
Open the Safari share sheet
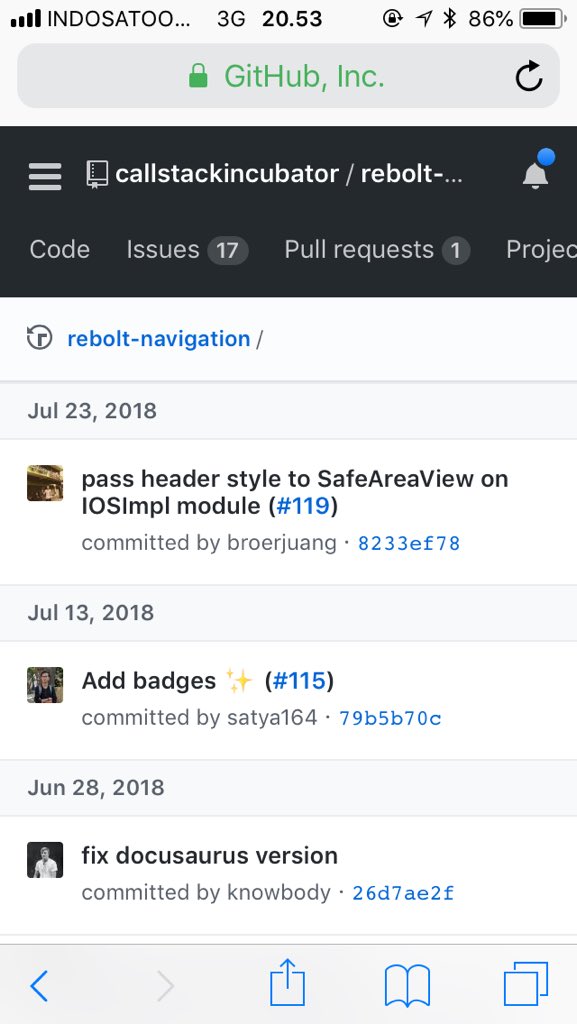pos(288,982)
